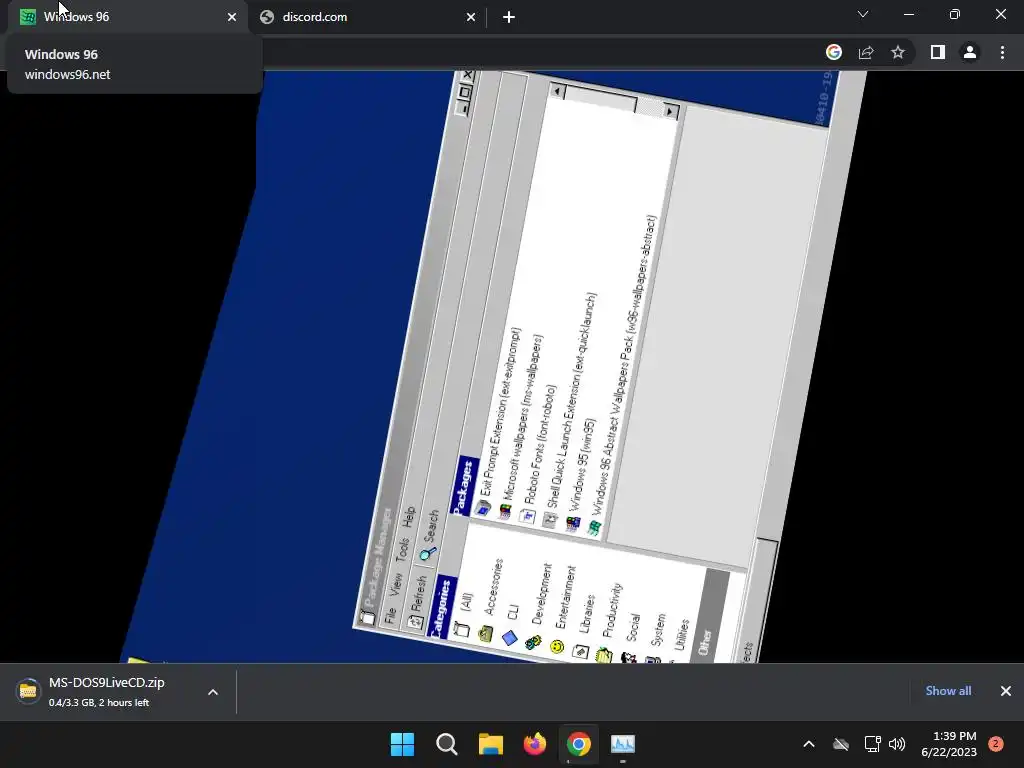1024x768 pixels.
Task: Click the Windows 96 Abstract Wallpapers icon
Action: [594, 528]
